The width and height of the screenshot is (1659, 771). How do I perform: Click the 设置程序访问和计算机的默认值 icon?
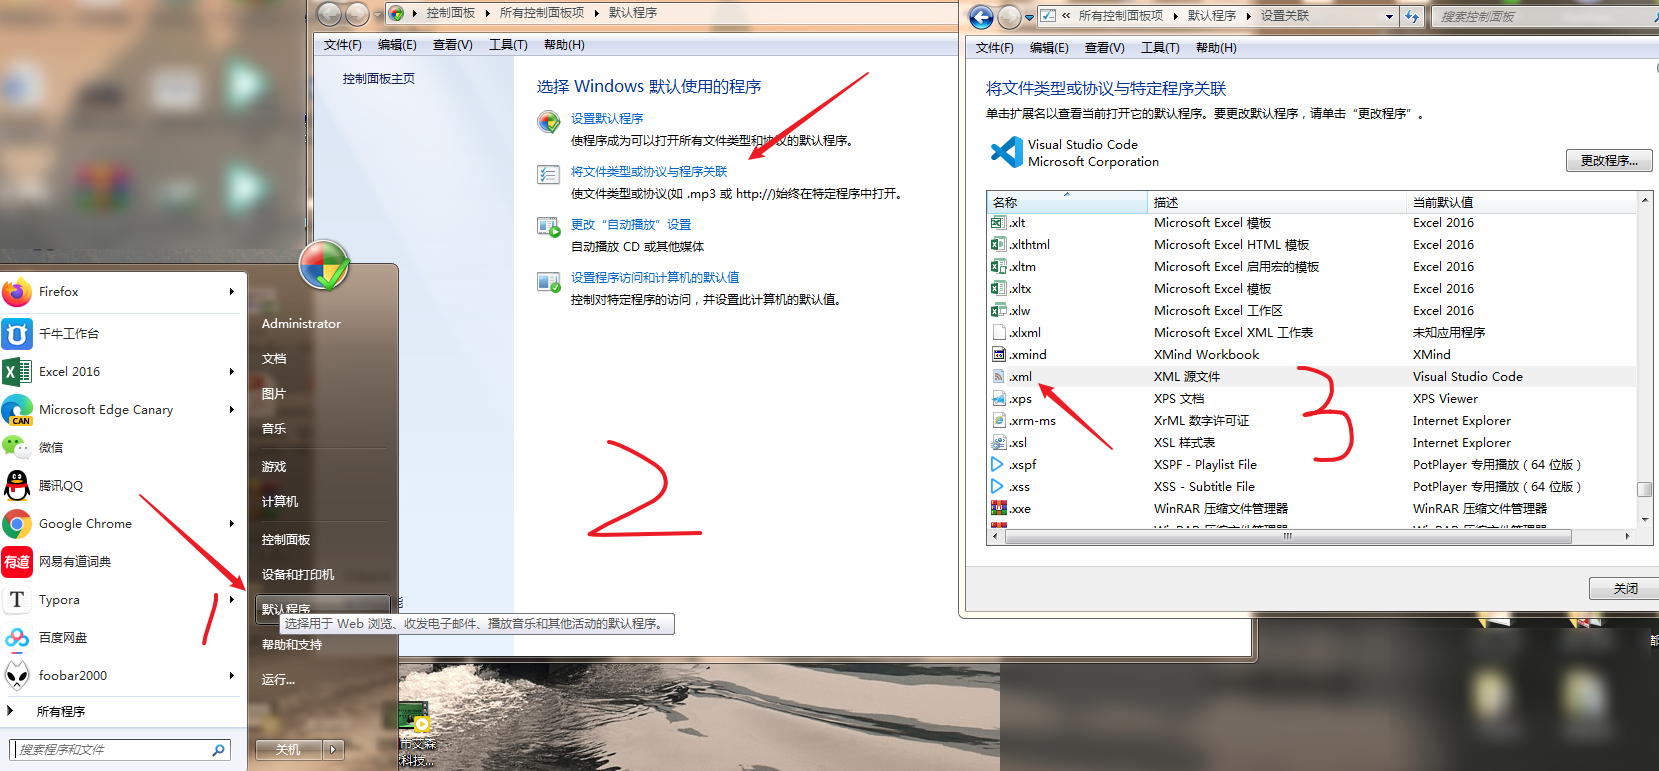(x=548, y=282)
